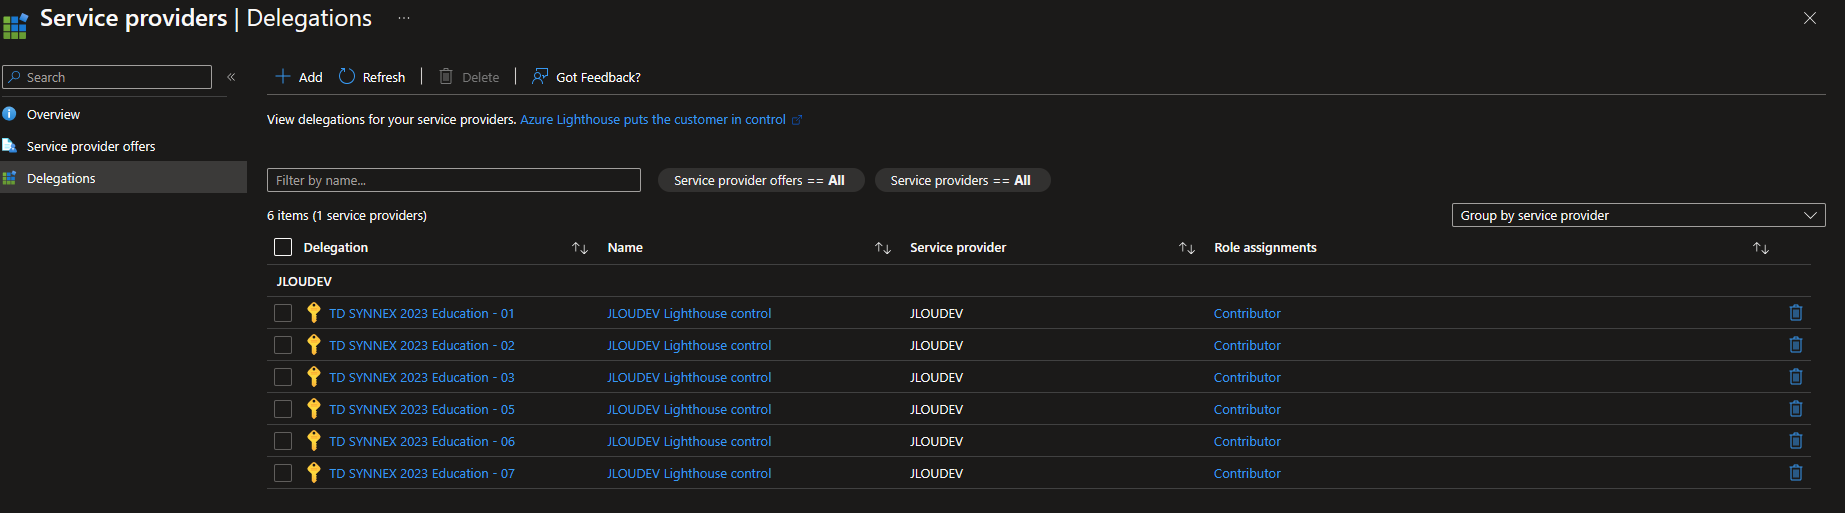Focus the sidebar Search box

click(107, 77)
